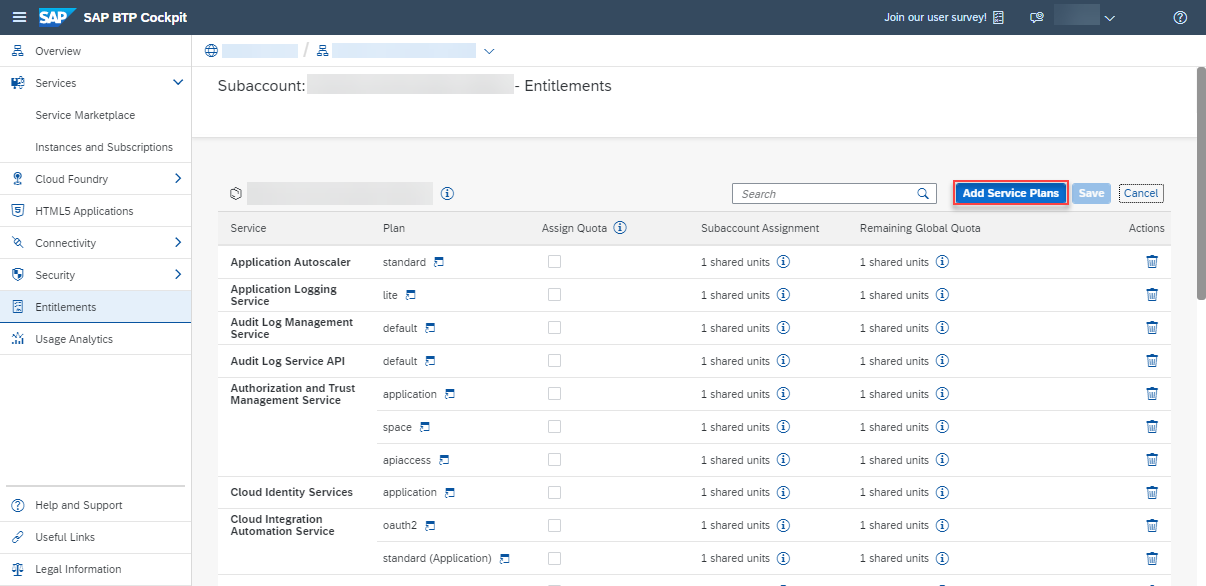
Task: Delete the standard (Application) plan row
Action: (x=1152, y=558)
